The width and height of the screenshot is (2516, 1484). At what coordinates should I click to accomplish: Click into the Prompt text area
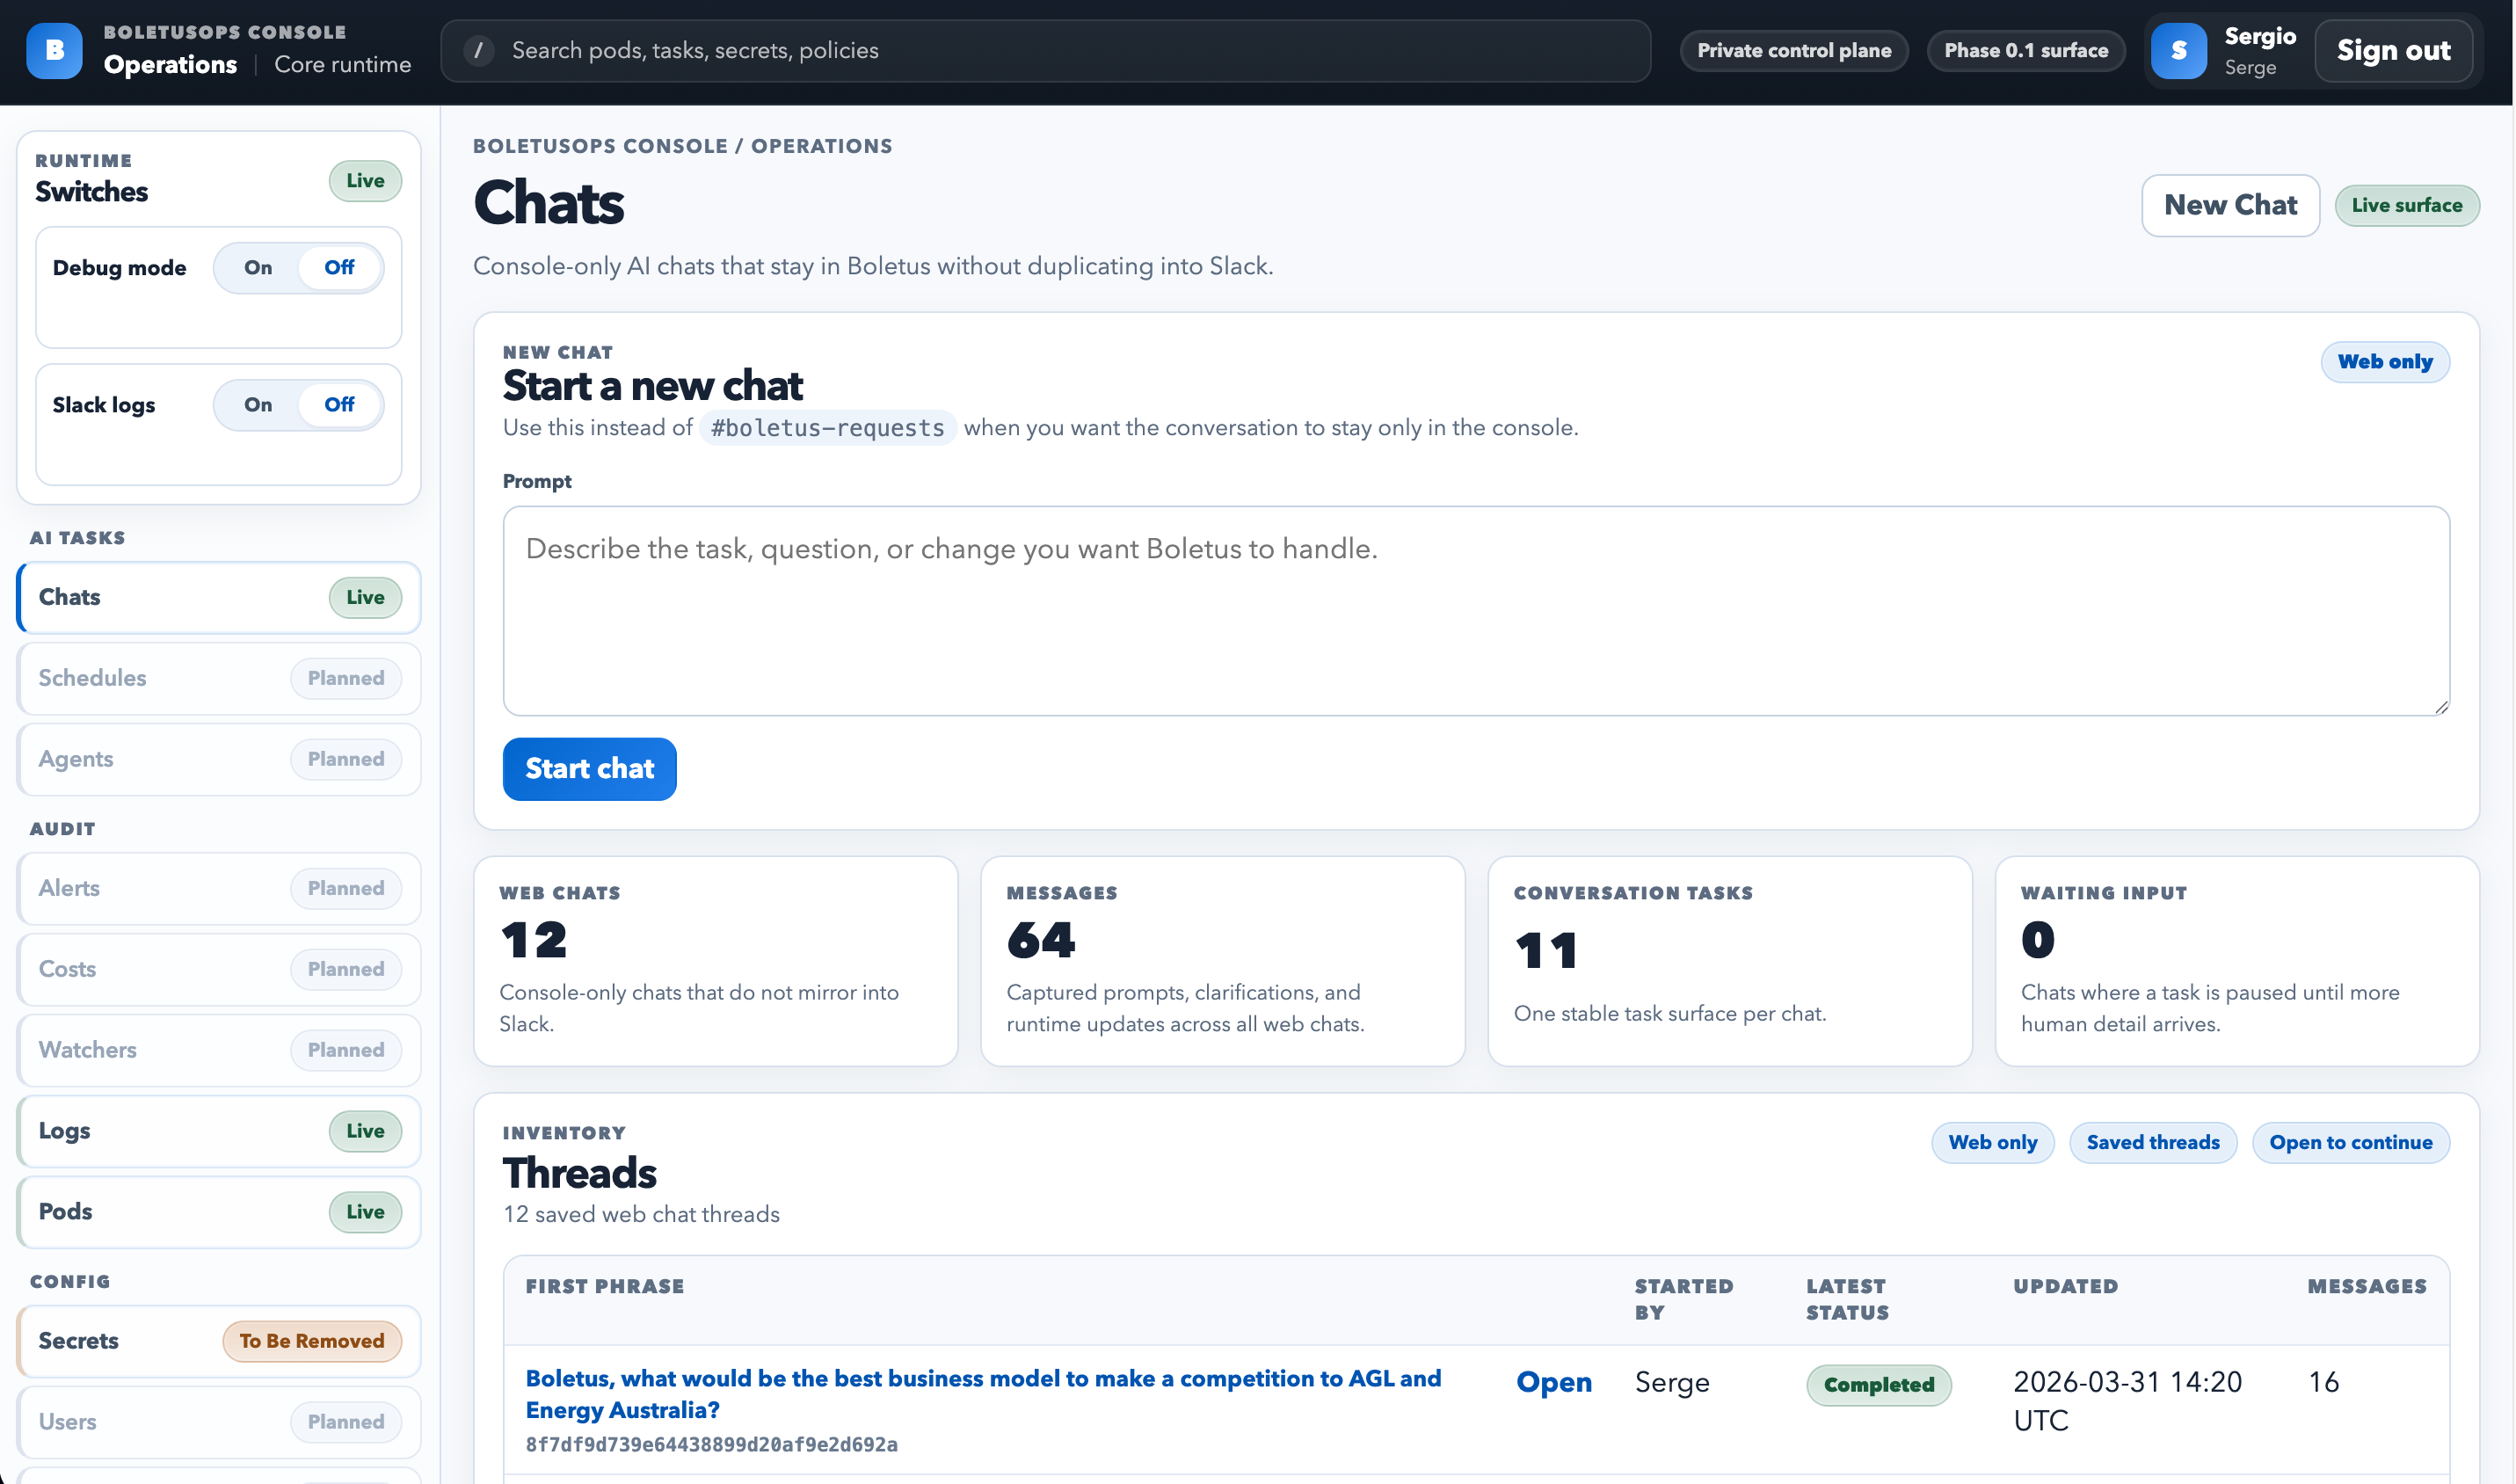click(1475, 611)
